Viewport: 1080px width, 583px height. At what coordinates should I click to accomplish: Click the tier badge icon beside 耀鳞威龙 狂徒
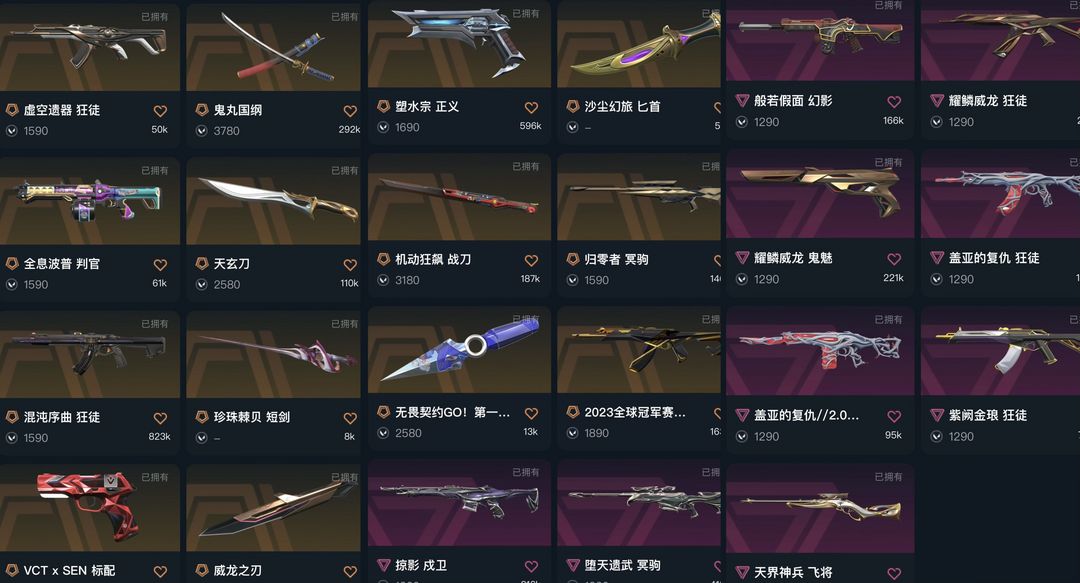937,101
